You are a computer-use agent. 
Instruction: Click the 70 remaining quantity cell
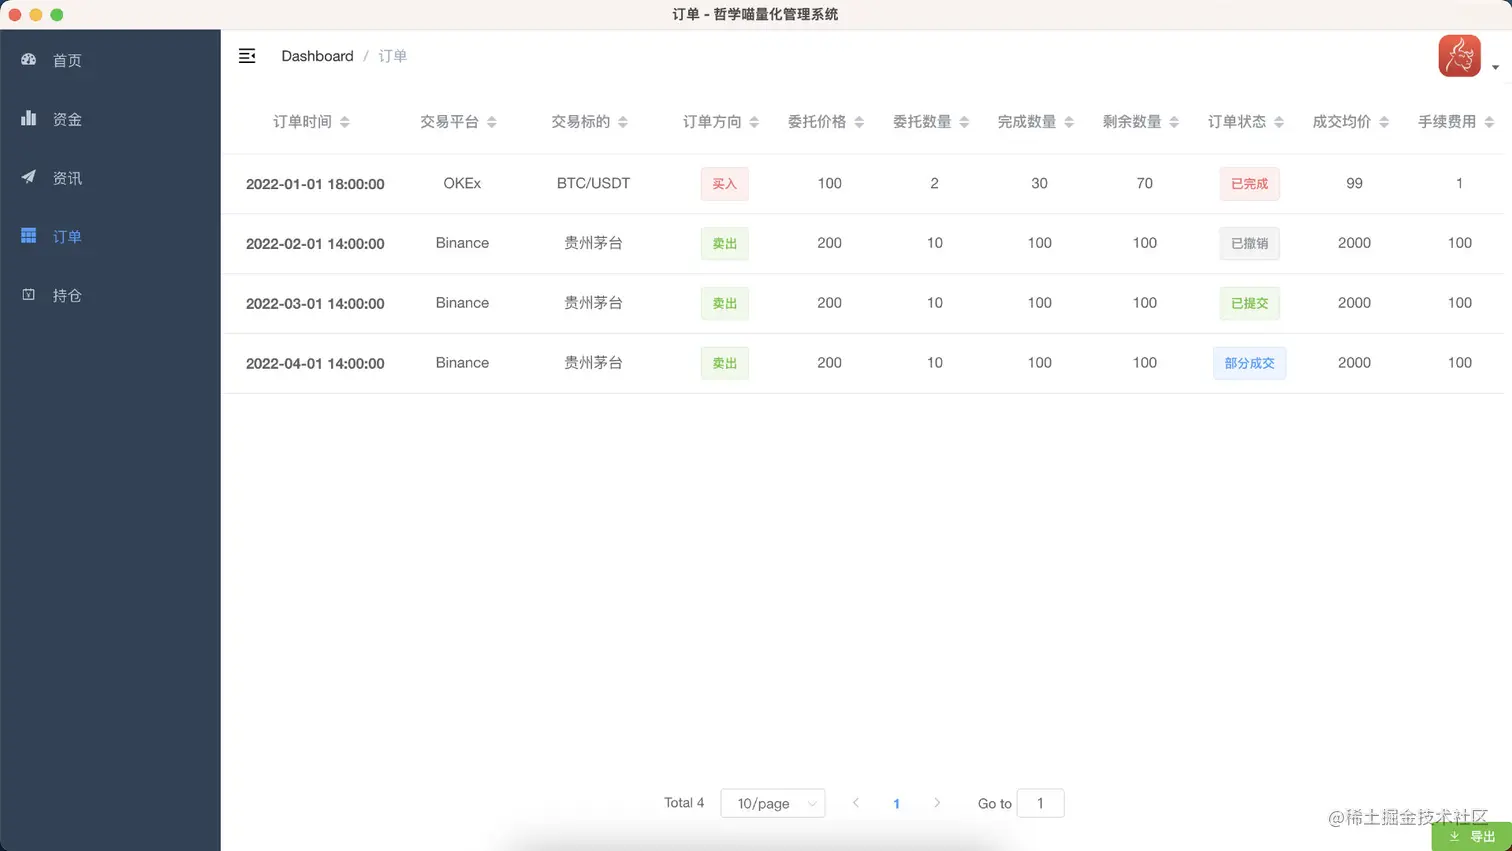click(x=1144, y=183)
